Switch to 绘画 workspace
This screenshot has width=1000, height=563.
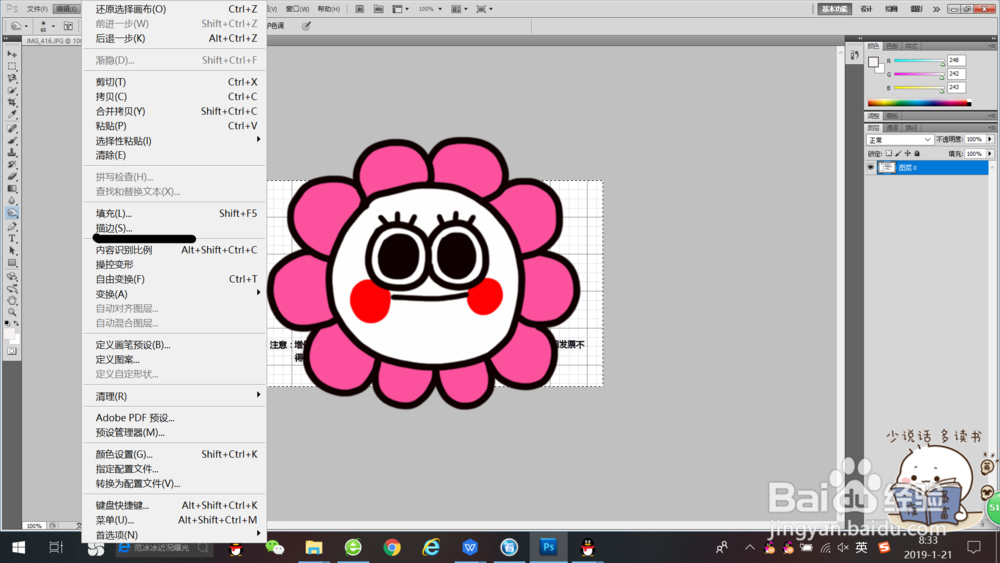click(x=892, y=9)
